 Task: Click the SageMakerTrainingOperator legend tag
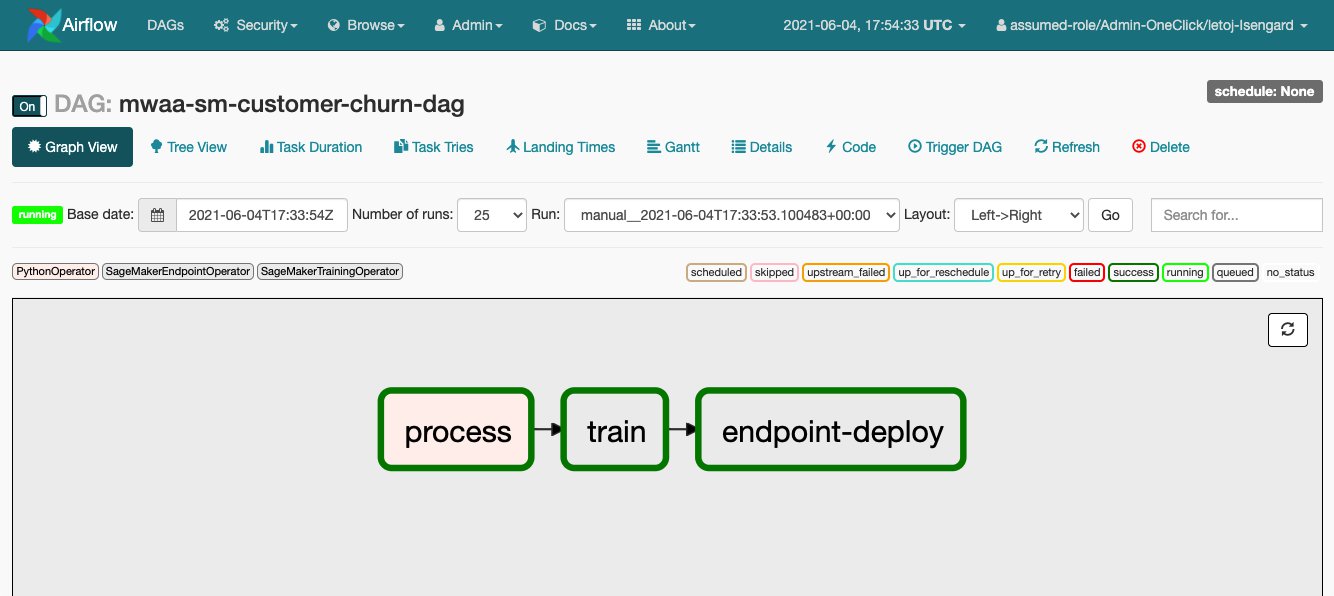pyautogui.click(x=330, y=271)
